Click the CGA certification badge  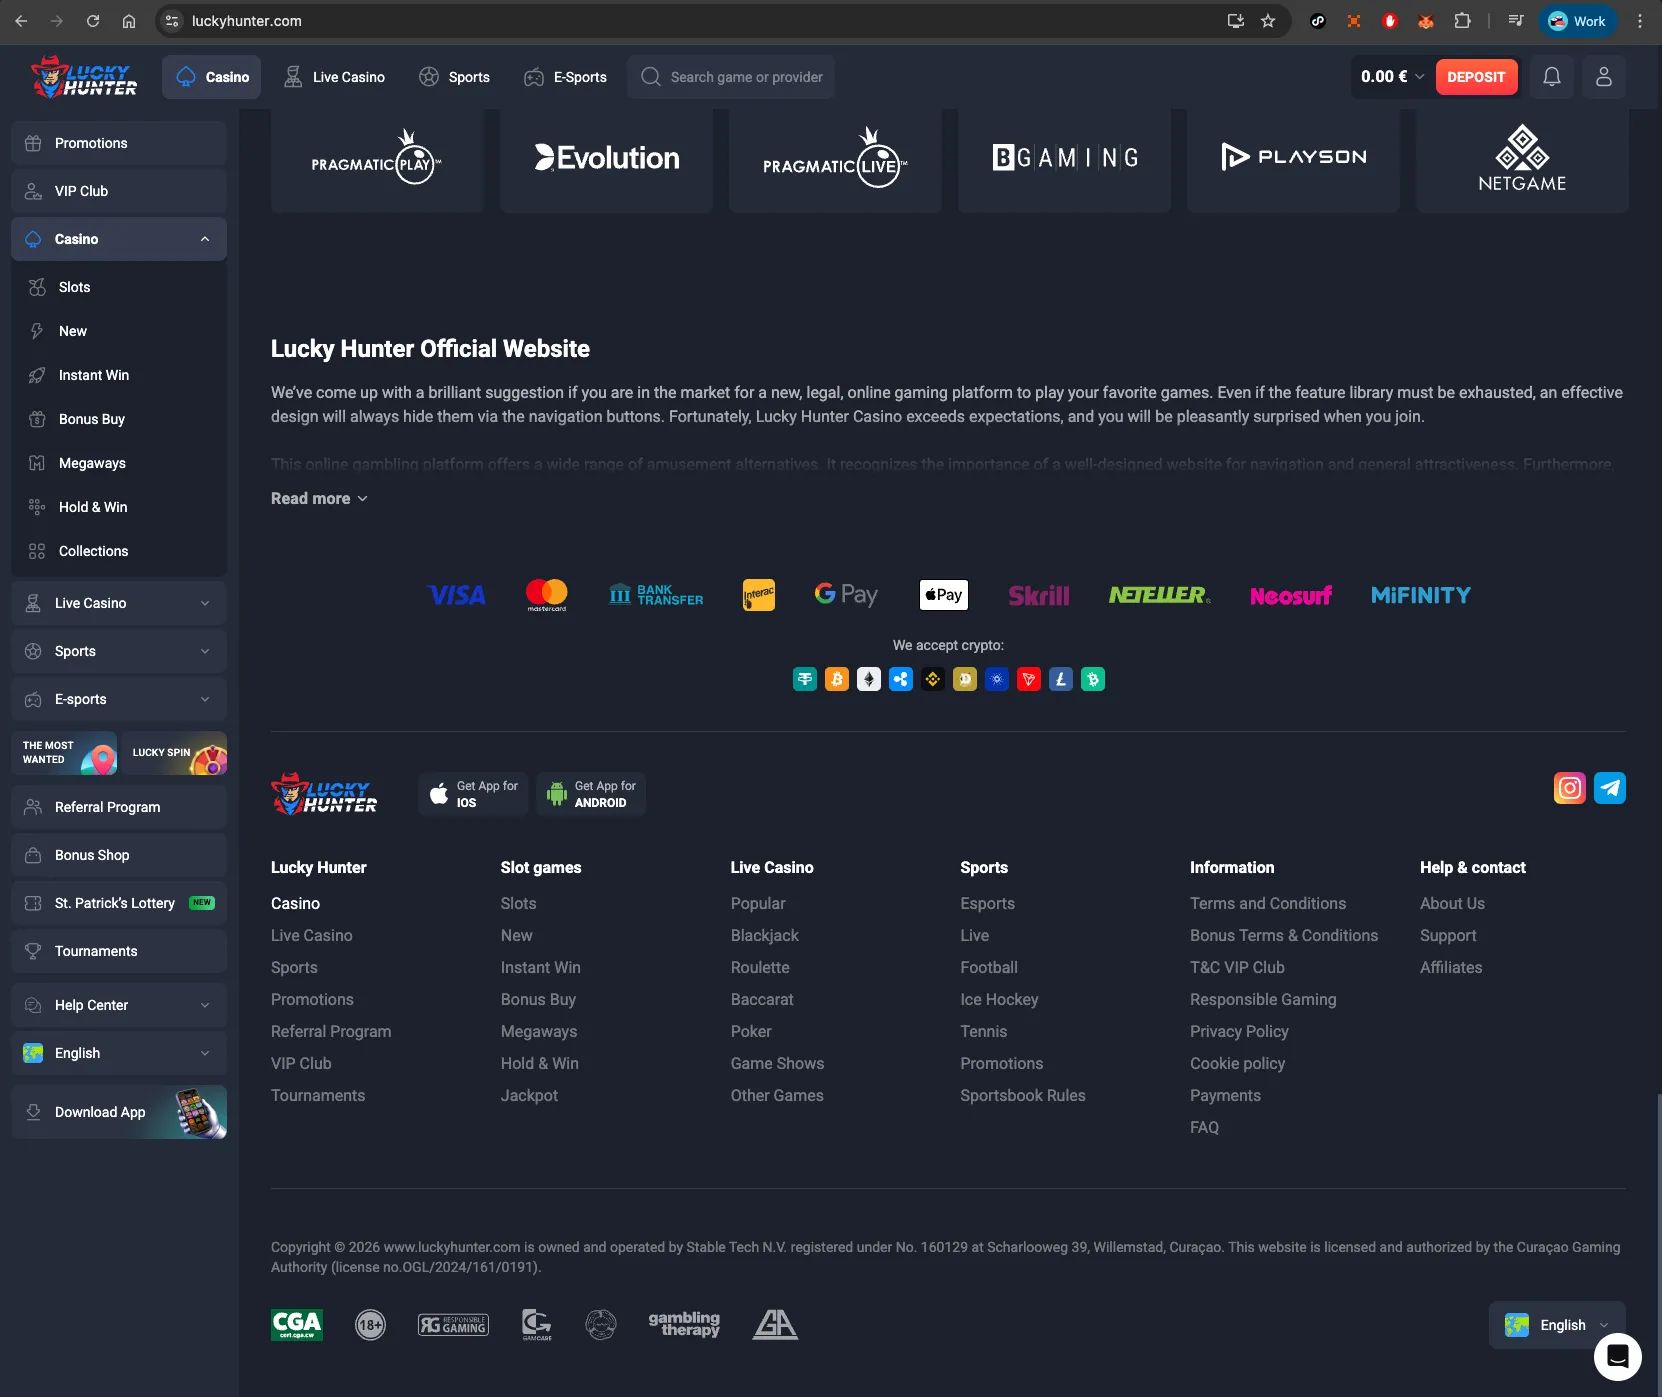[x=297, y=1325]
